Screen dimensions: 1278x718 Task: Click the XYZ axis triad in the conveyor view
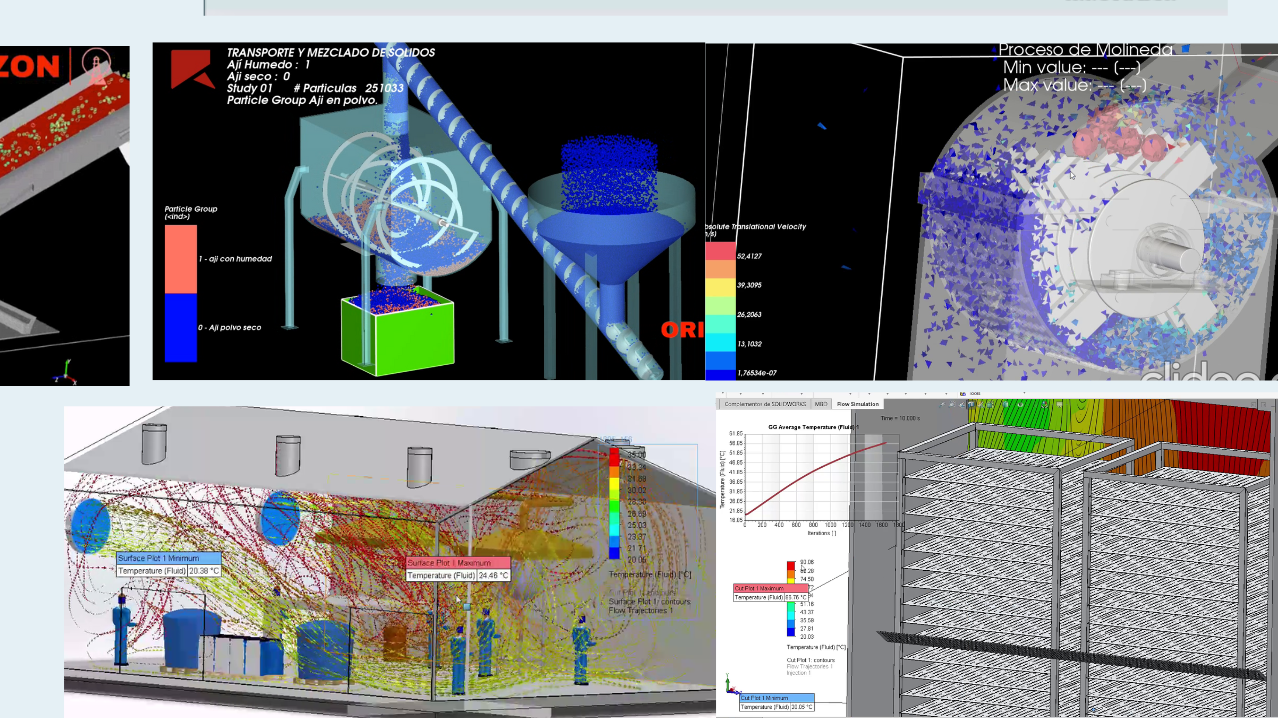[67, 372]
